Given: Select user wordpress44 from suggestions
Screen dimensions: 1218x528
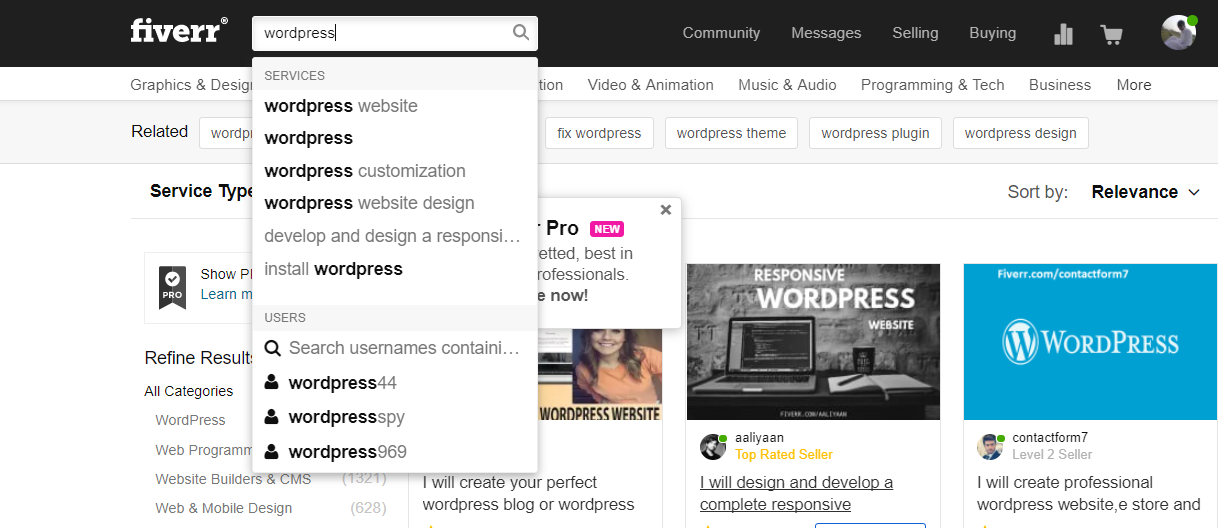Looking at the screenshot, I should (x=395, y=383).
